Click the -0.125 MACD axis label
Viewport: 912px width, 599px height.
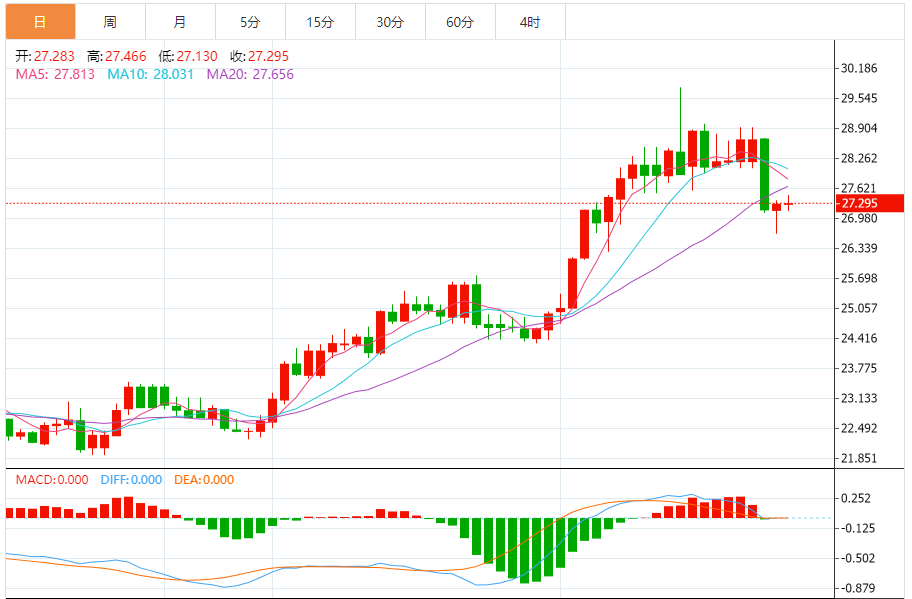[x=858, y=528]
